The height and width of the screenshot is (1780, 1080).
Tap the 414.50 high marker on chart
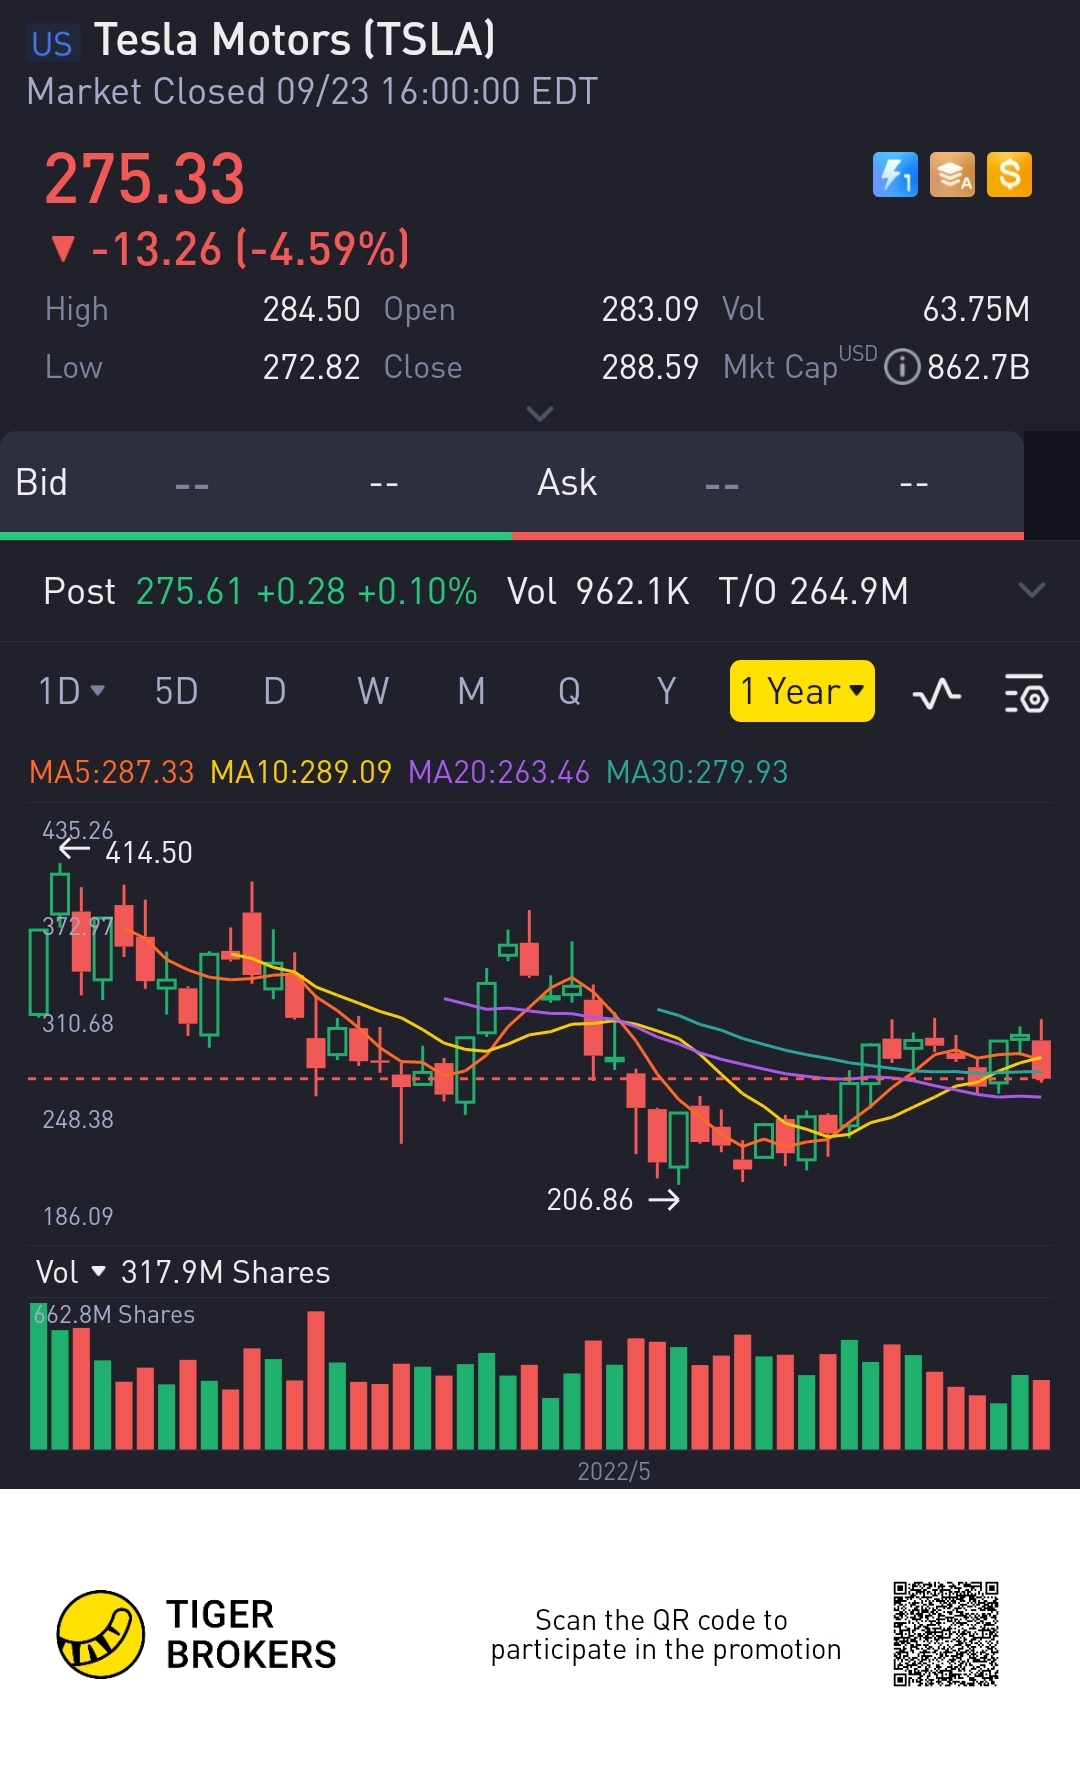click(148, 852)
